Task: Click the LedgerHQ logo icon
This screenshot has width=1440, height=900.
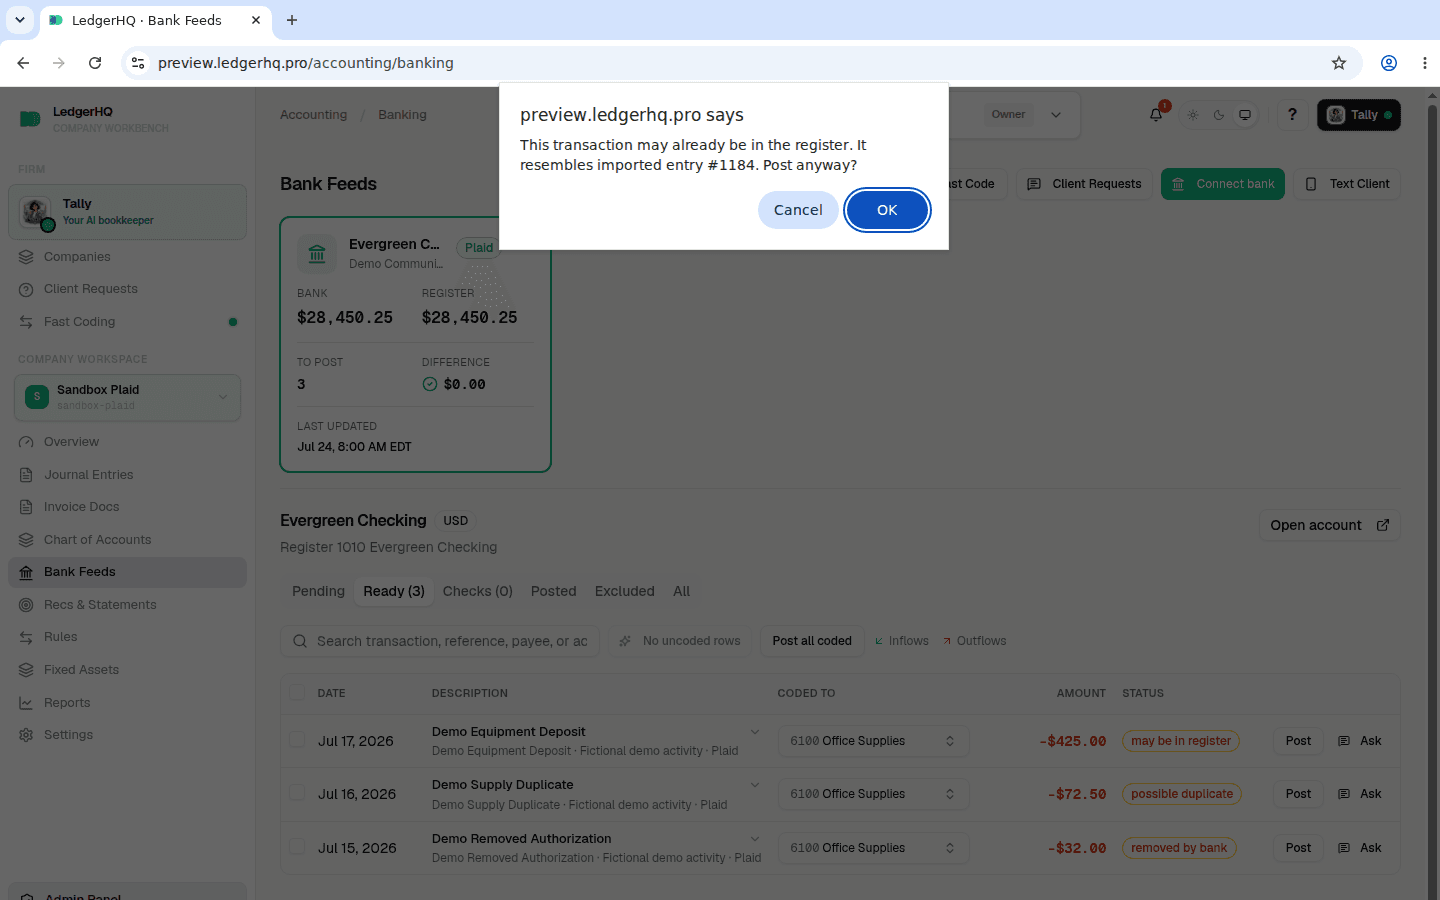Action: click(30, 119)
